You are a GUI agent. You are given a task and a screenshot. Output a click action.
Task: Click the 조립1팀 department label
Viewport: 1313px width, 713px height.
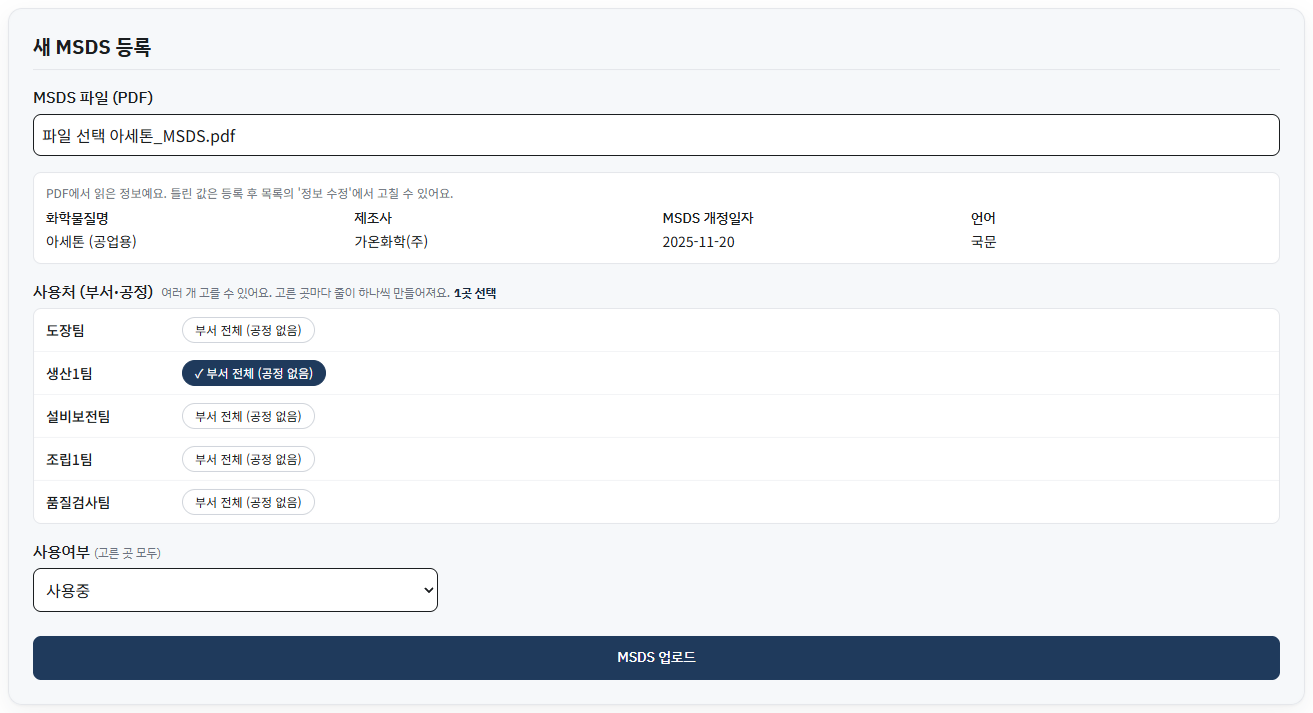[x=69, y=459]
